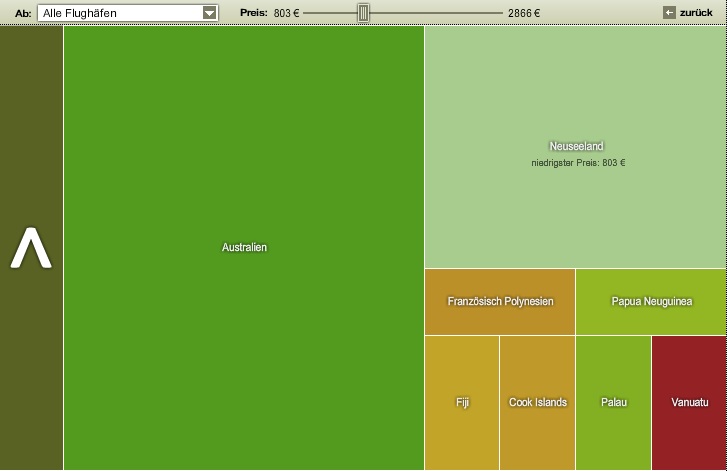The width and height of the screenshot is (727, 471).
Task: Select the Australien tile
Action: pos(244,247)
